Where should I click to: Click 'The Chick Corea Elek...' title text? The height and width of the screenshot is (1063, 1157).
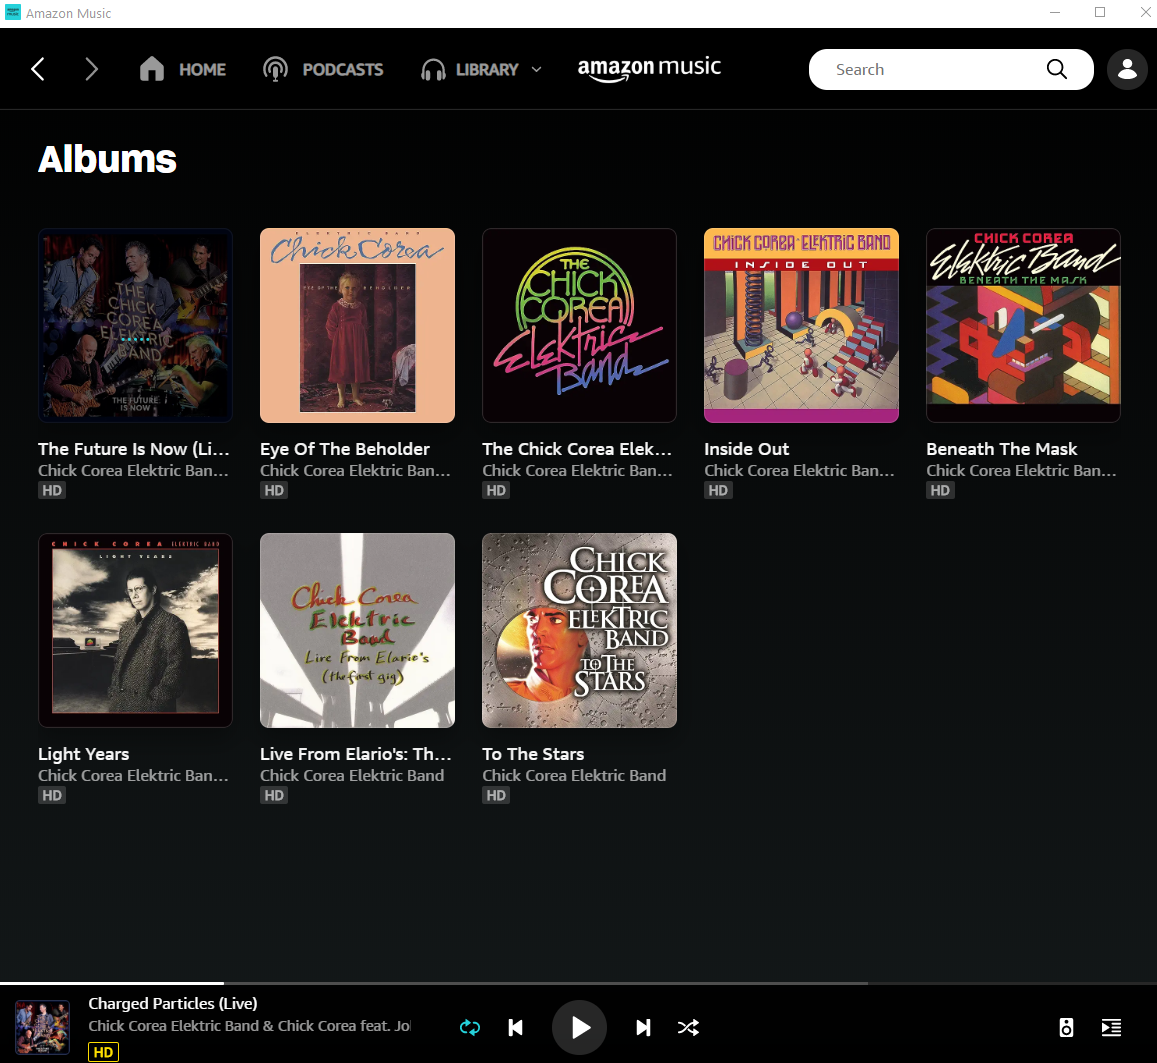pos(577,449)
